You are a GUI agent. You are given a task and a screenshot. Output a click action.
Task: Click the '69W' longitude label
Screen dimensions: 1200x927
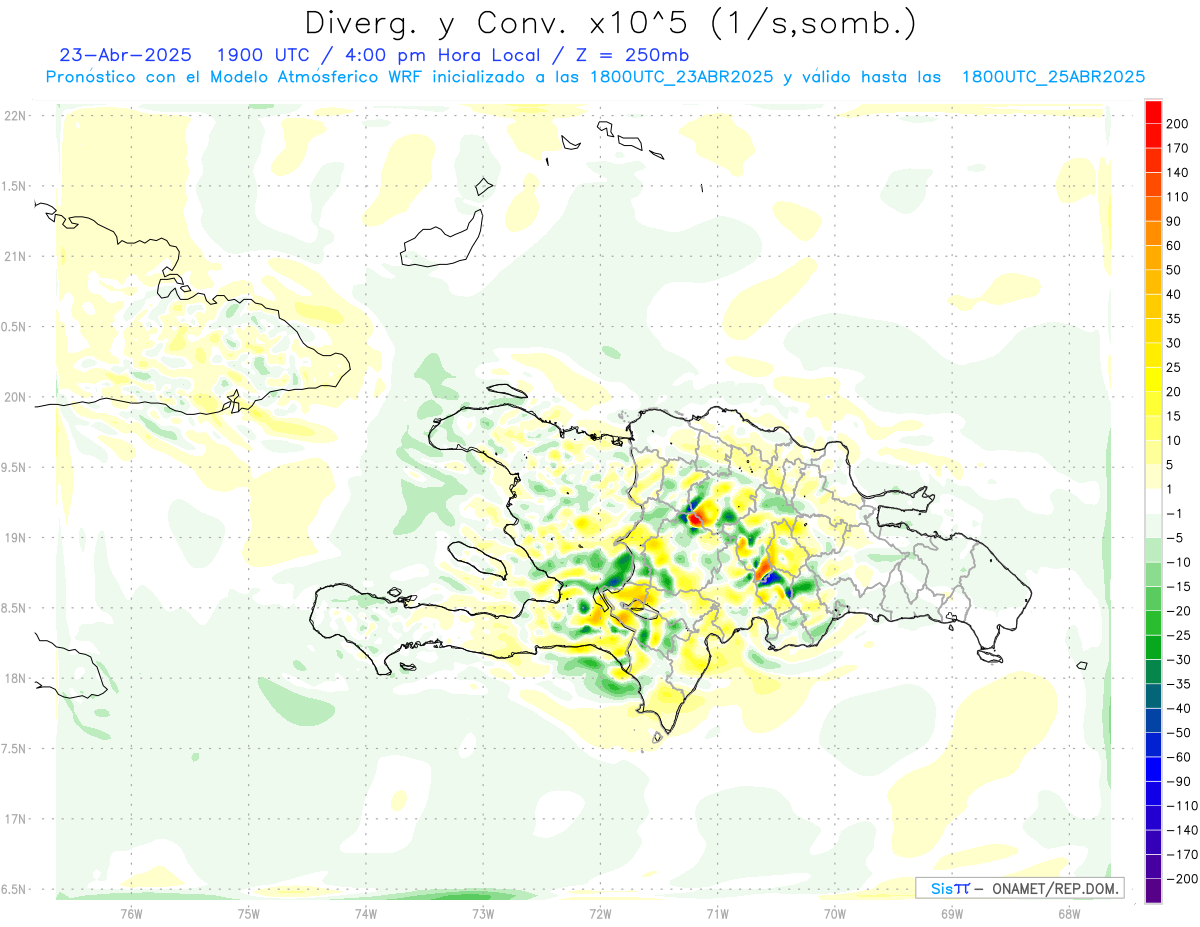pos(952,914)
